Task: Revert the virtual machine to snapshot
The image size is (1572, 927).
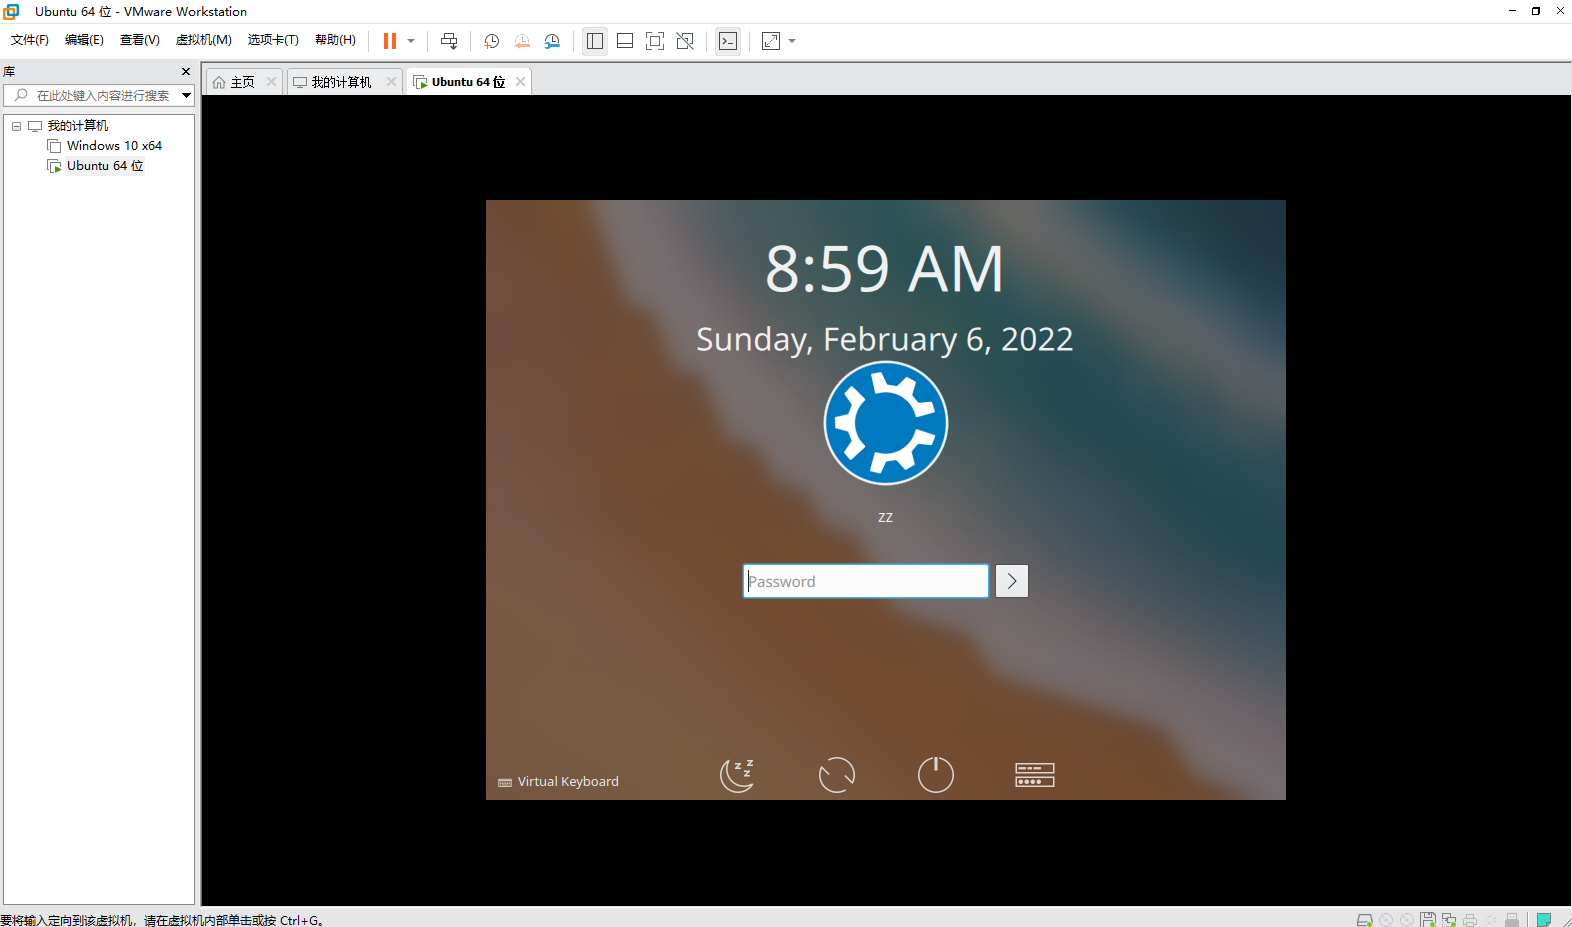Action: coord(522,41)
